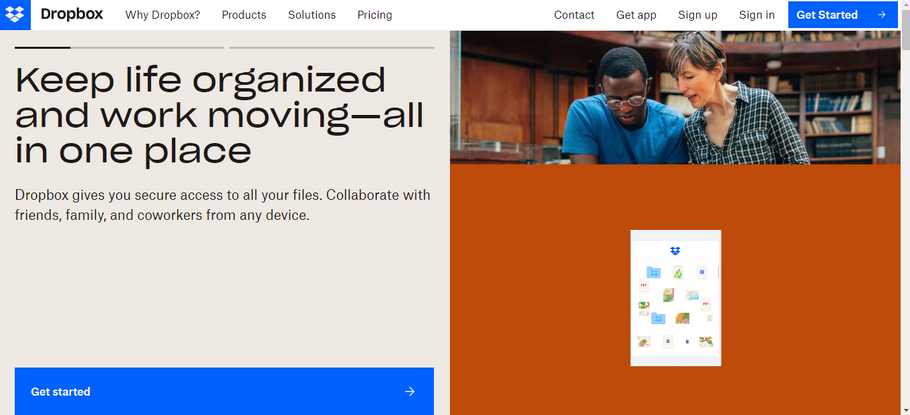This screenshot has width=910, height=415.
Task: Click the top-left shared folder icon in illustration
Action: click(x=653, y=272)
